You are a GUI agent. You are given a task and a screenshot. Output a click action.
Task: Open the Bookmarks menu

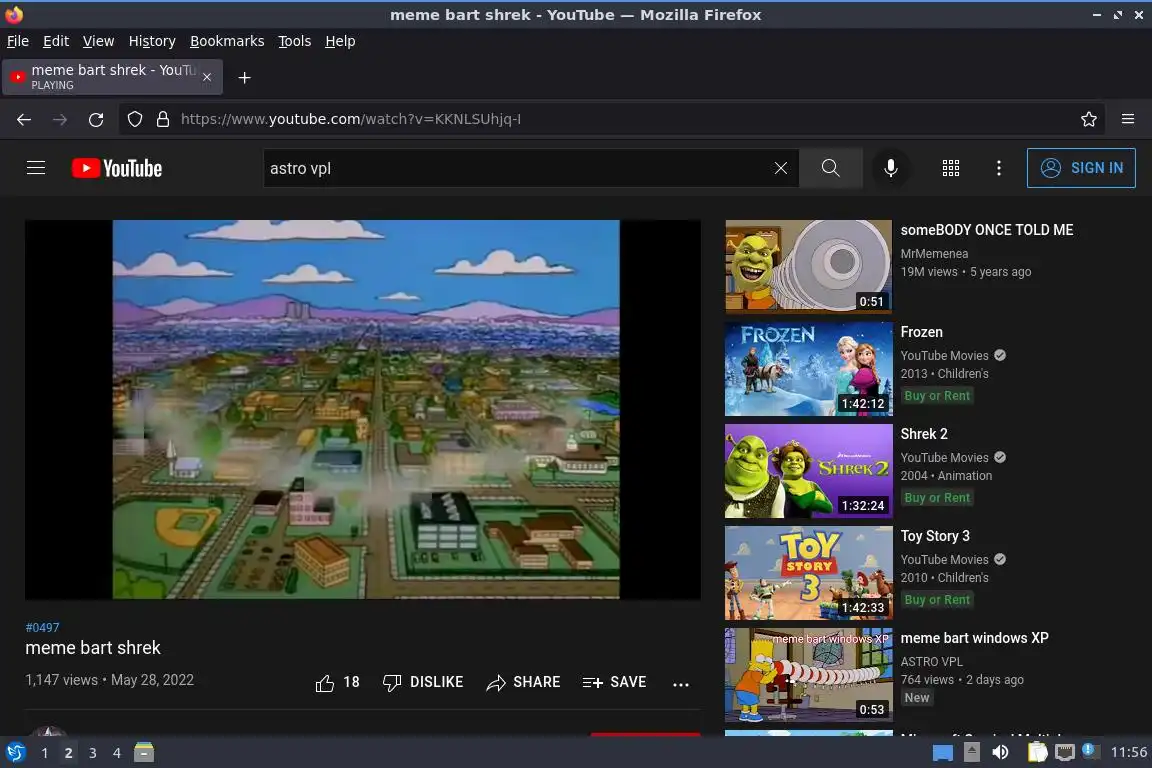pyautogui.click(x=227, y=41)
